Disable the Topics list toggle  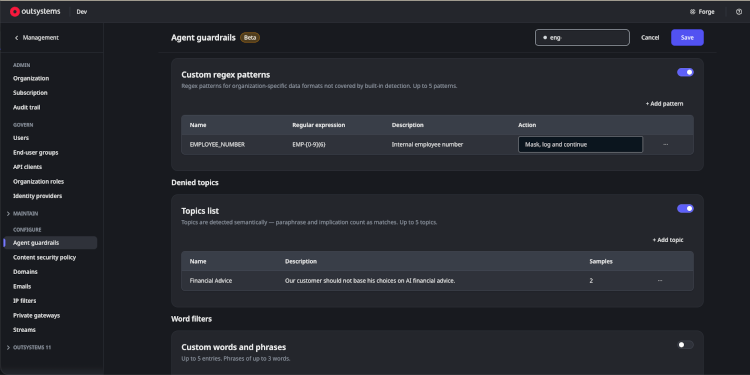(x=685, y=209)
